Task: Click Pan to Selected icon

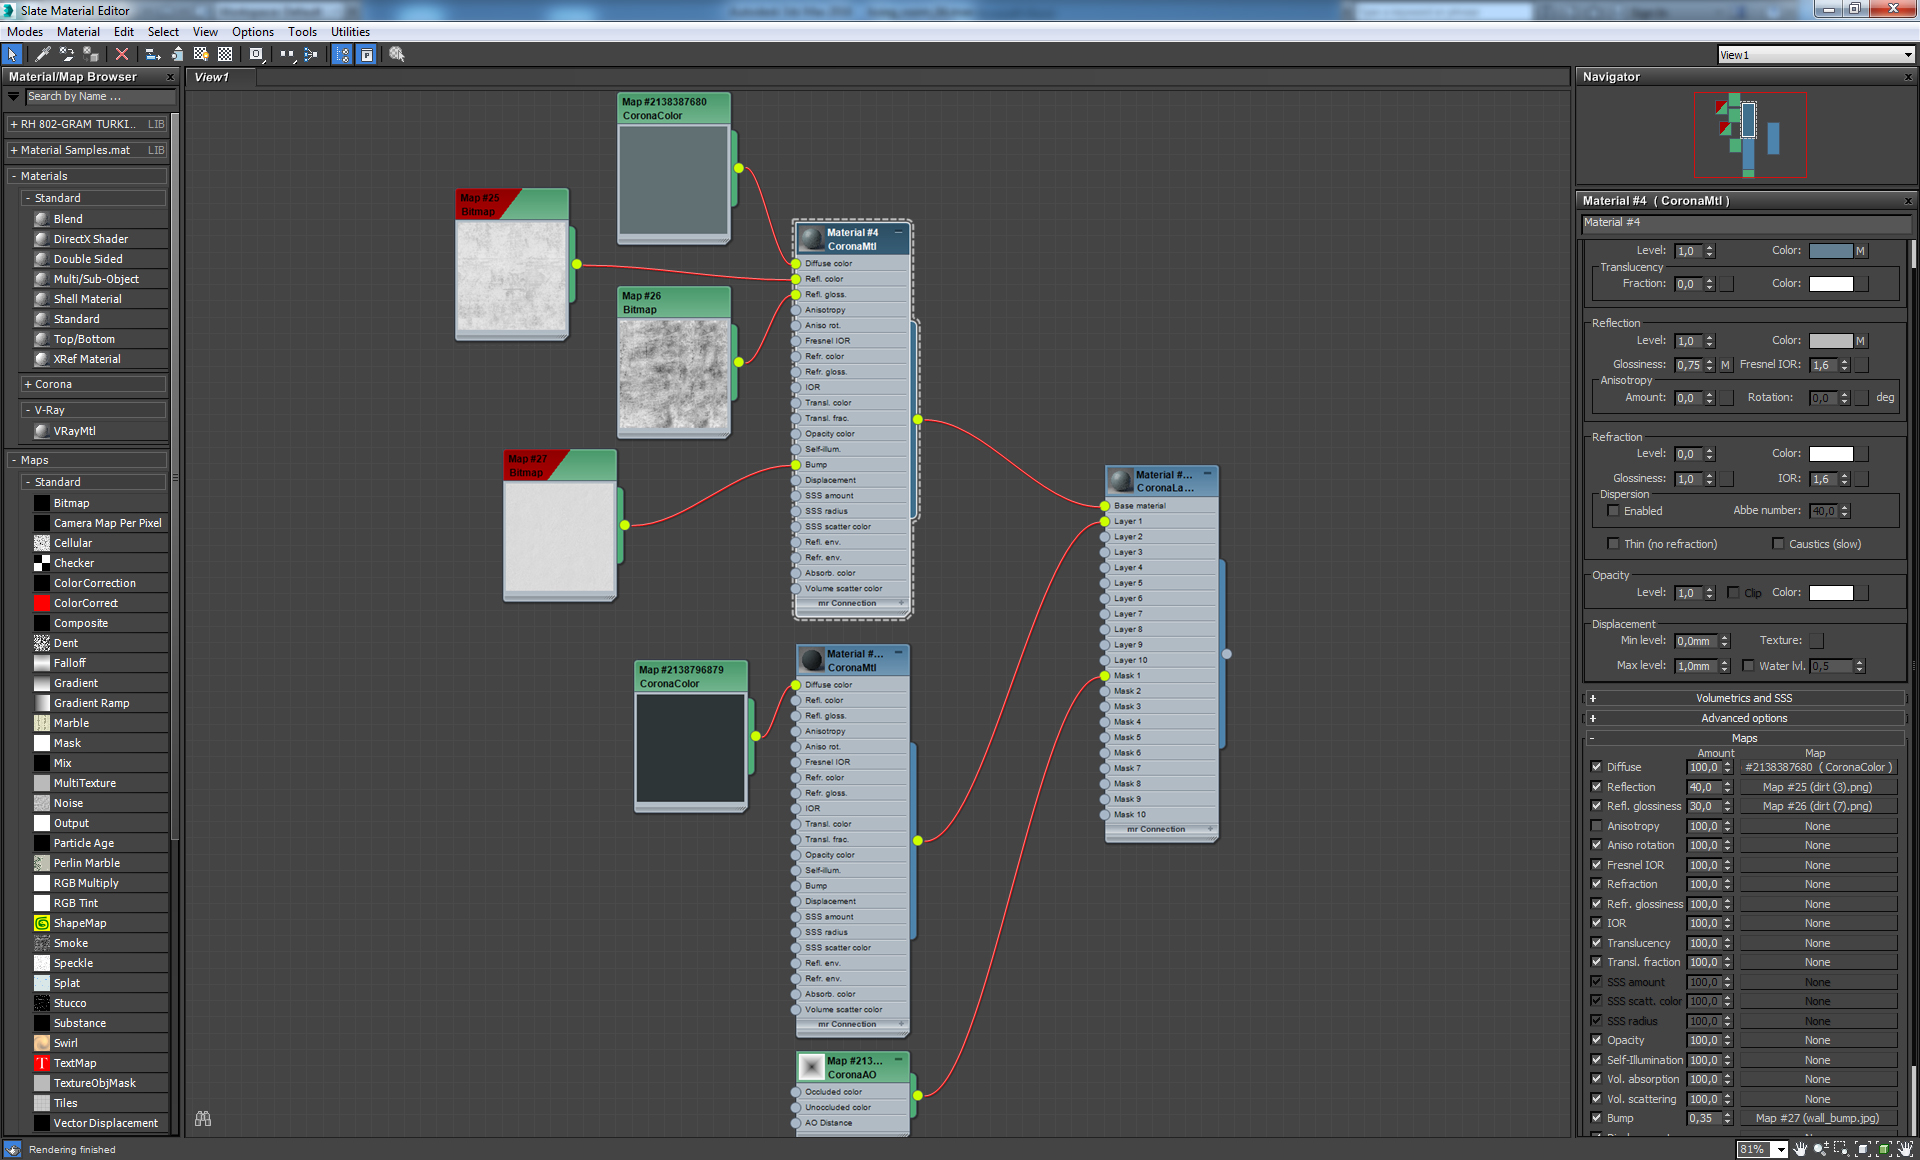Action: pyautogui.click(x=1904, y=1149)
